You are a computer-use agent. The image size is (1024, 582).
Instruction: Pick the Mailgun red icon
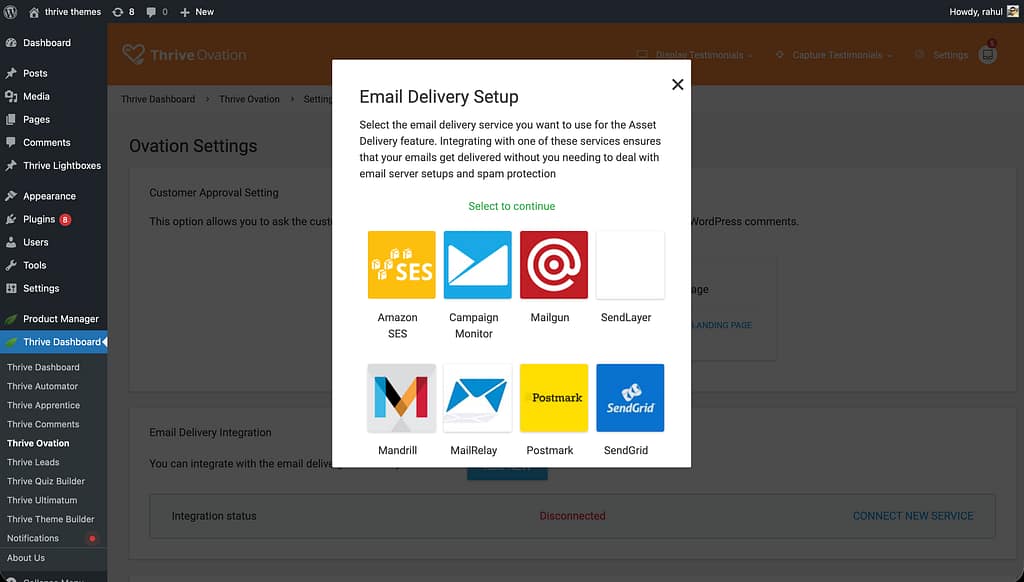pyautogui.click(x=553, y=265)
